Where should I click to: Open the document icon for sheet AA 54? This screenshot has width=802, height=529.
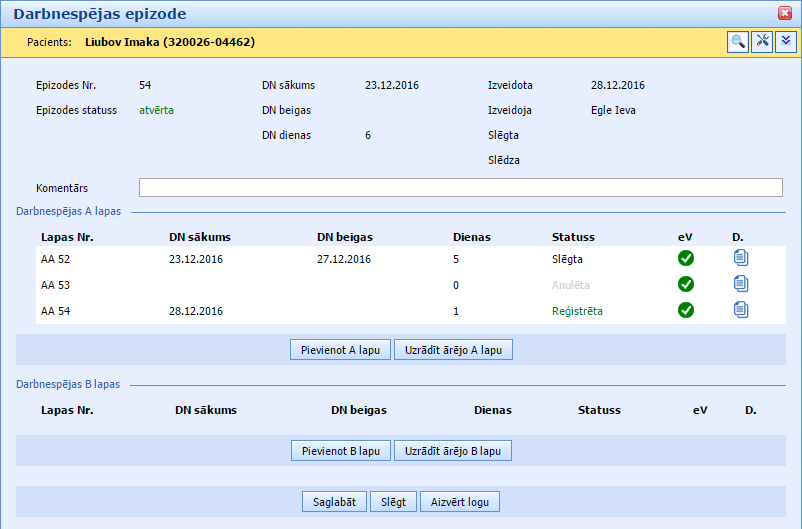click(740, 310)
